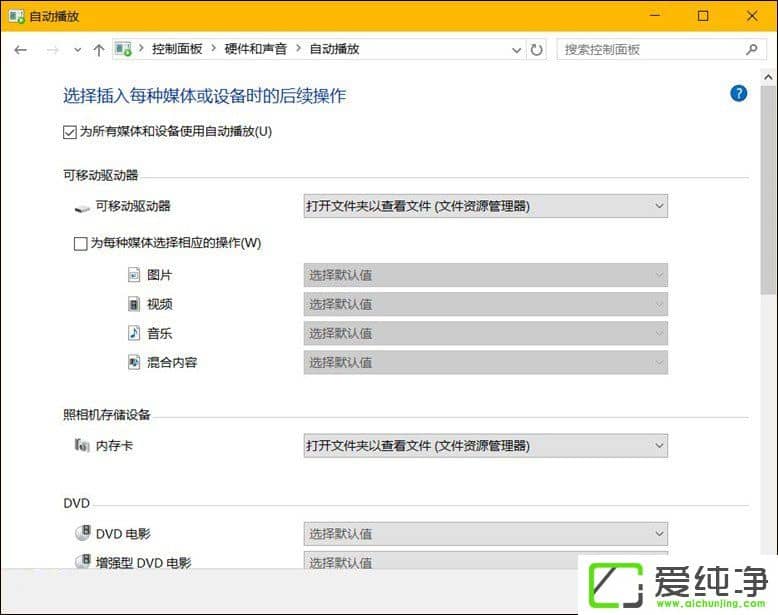Click the 可移动驱动器 drive icon
The height and width of the screenshot is (615, 778).
pyautogui.click(x=81, y=207)
